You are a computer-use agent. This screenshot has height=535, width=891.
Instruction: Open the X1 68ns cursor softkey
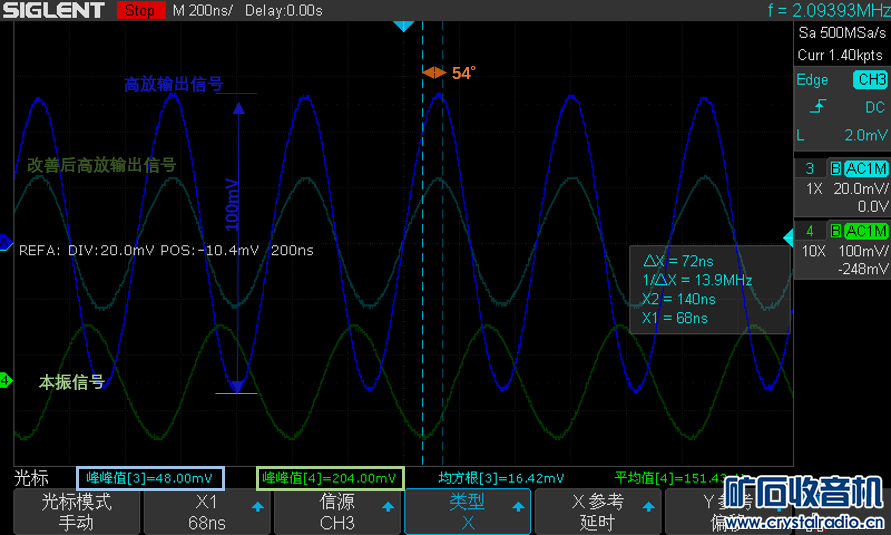tap(206, 511)
